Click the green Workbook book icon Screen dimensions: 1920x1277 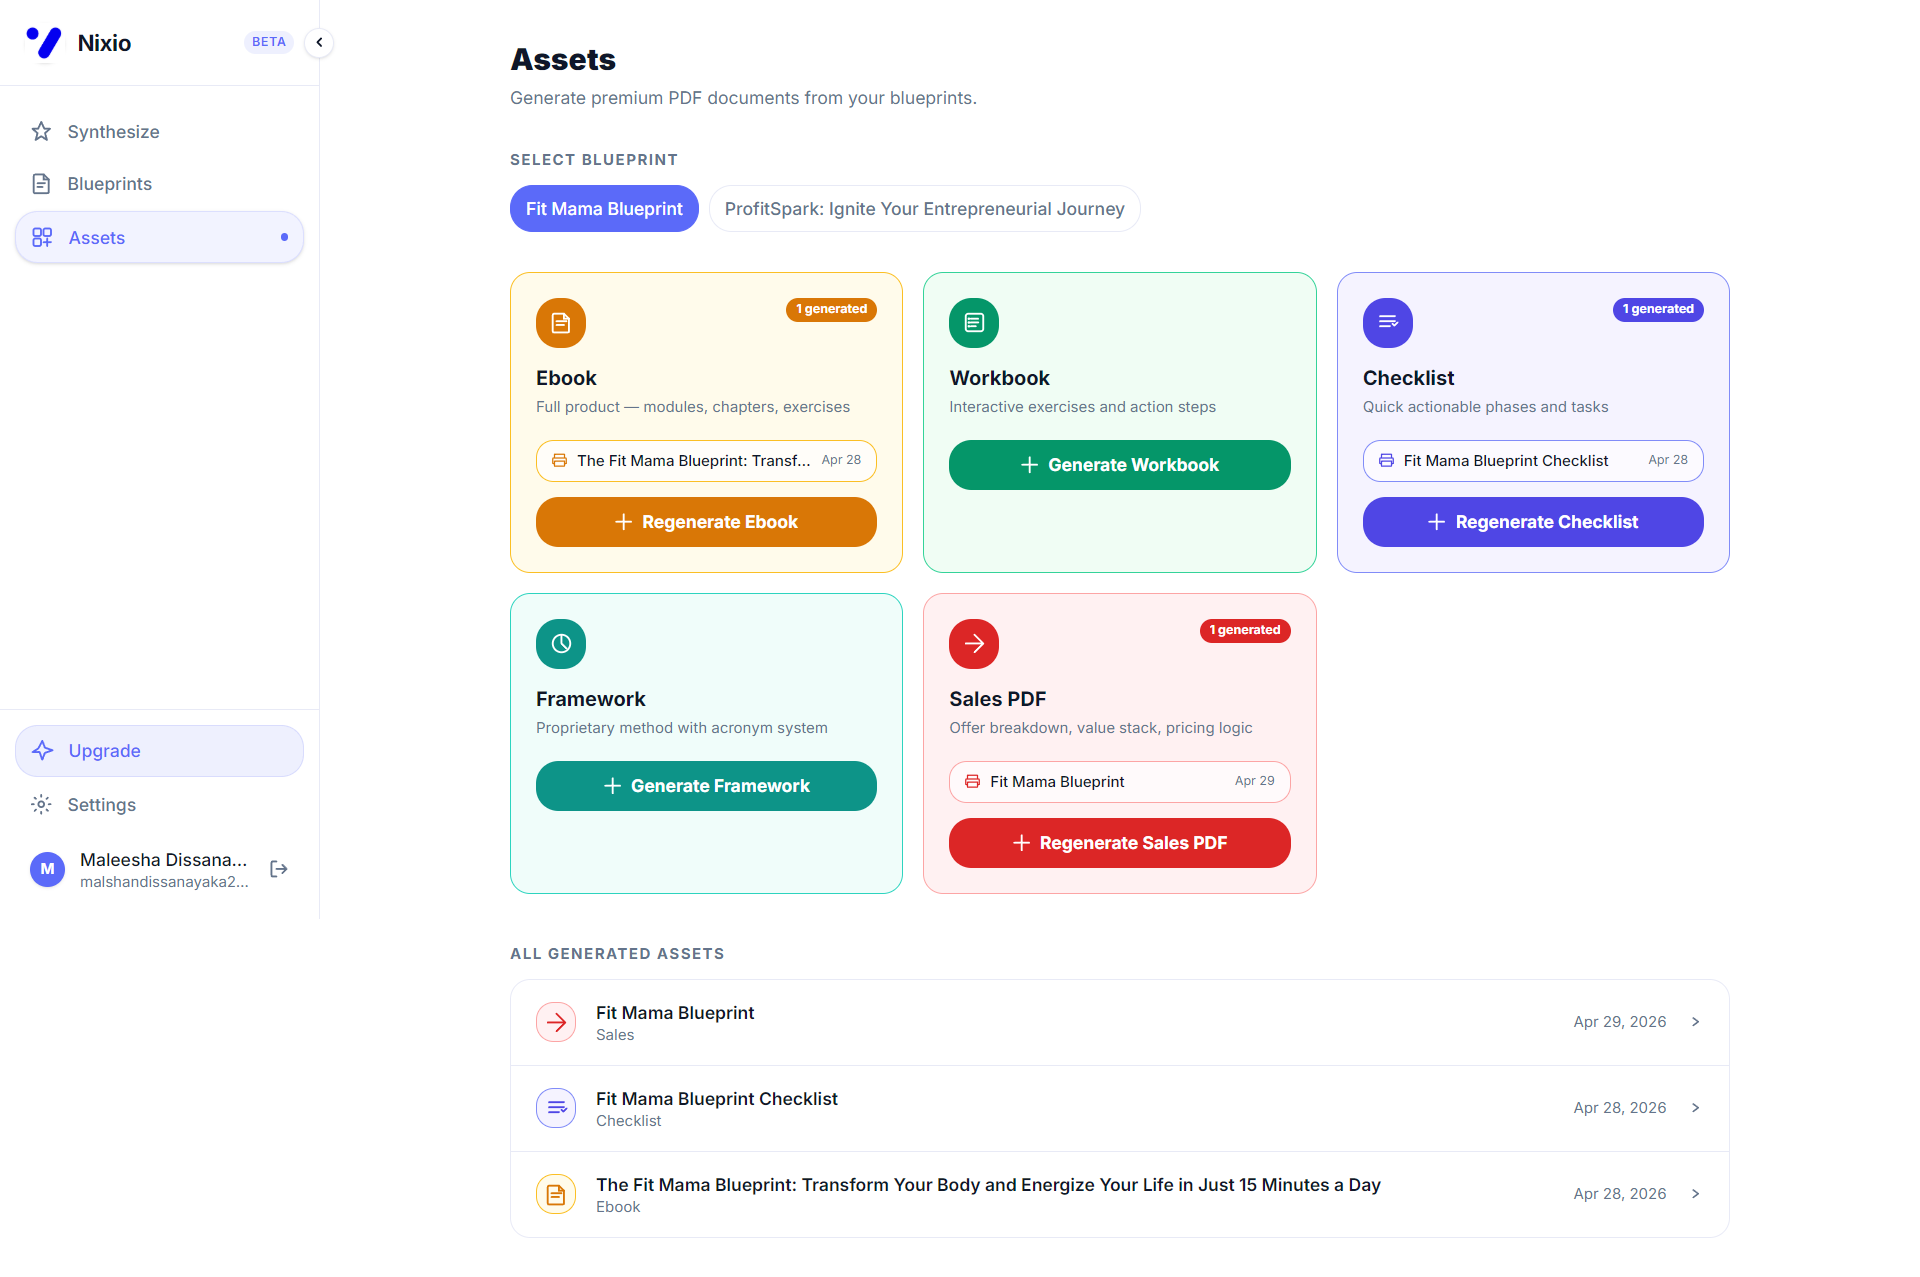973,323
